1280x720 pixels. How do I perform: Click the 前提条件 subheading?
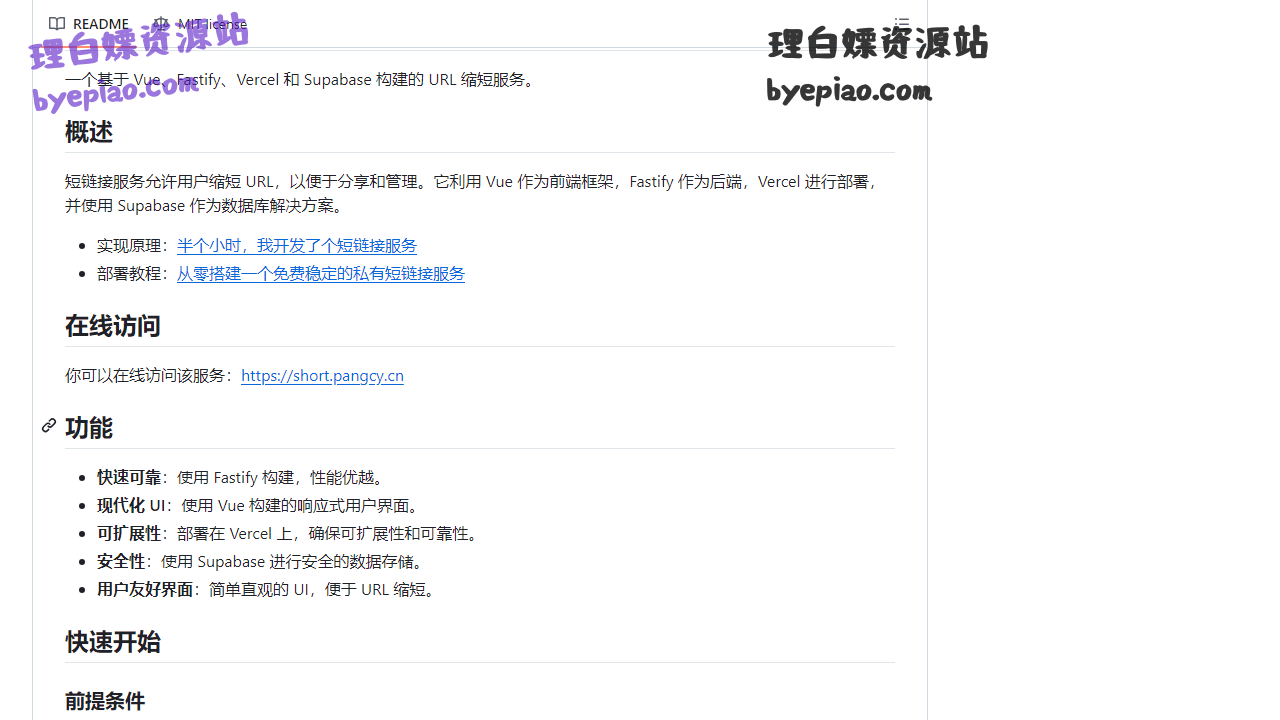105,701
